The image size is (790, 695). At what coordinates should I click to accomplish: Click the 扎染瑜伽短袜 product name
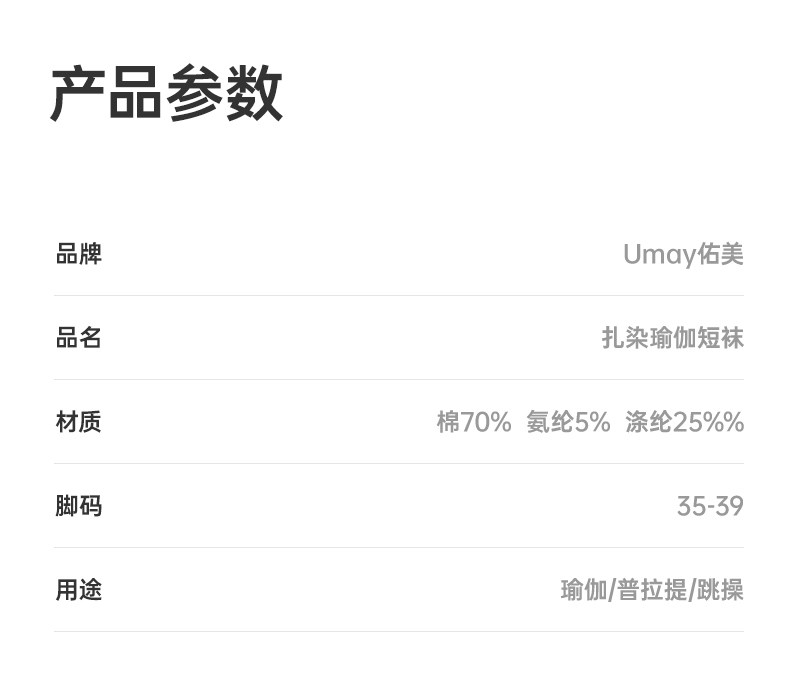[x=672, y=338]
